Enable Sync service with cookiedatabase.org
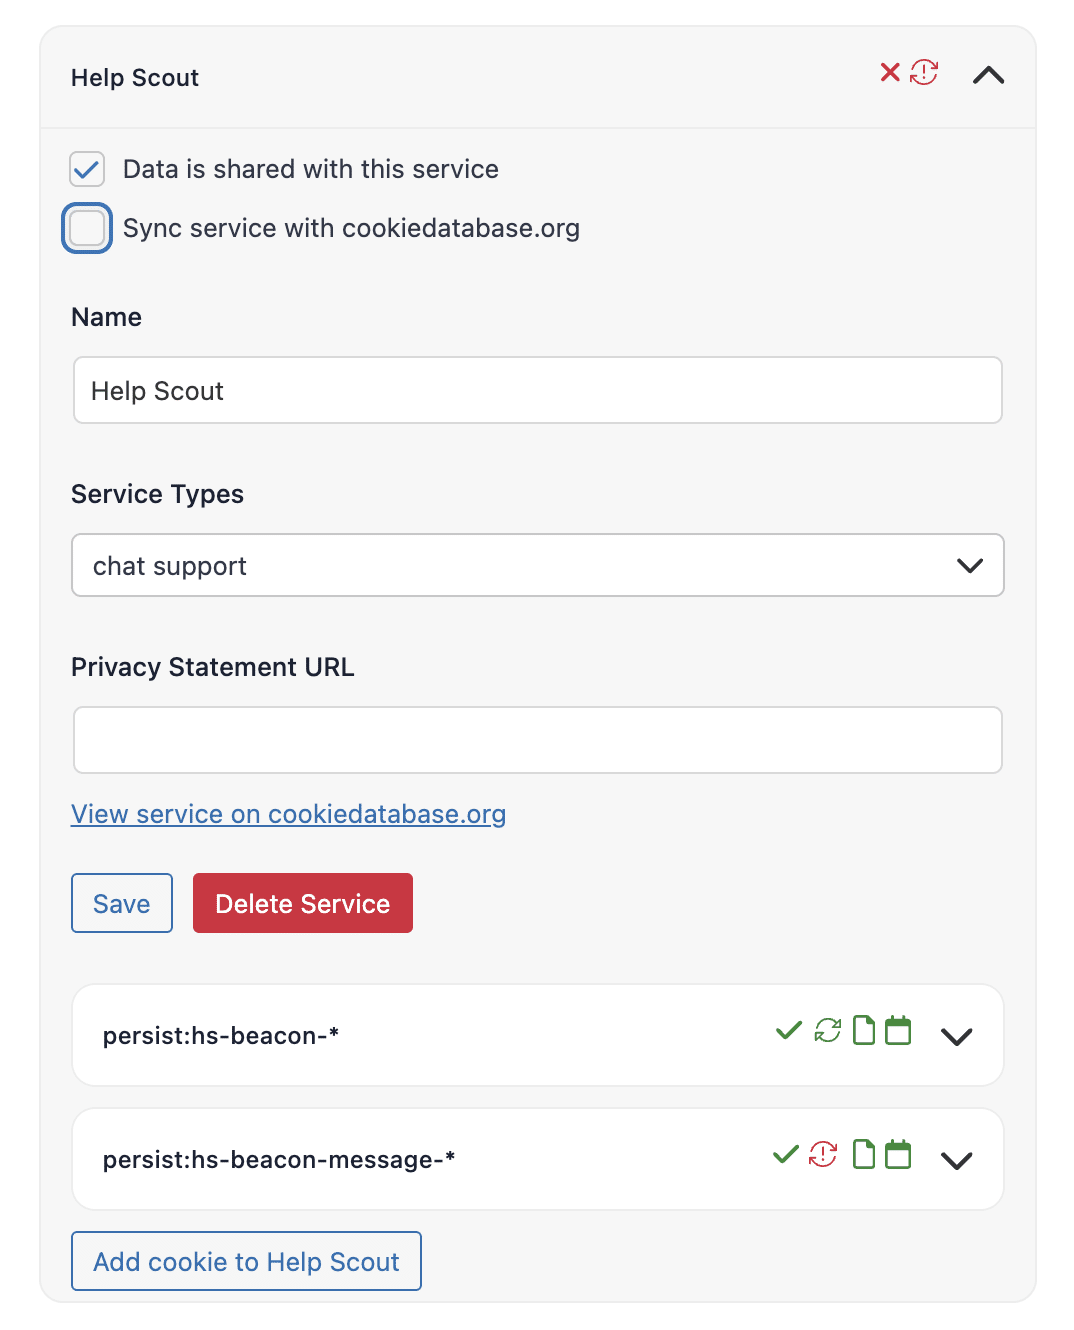Image resolution: width=1074 pixels, height=1330 pixels. [x=87, y=228]
